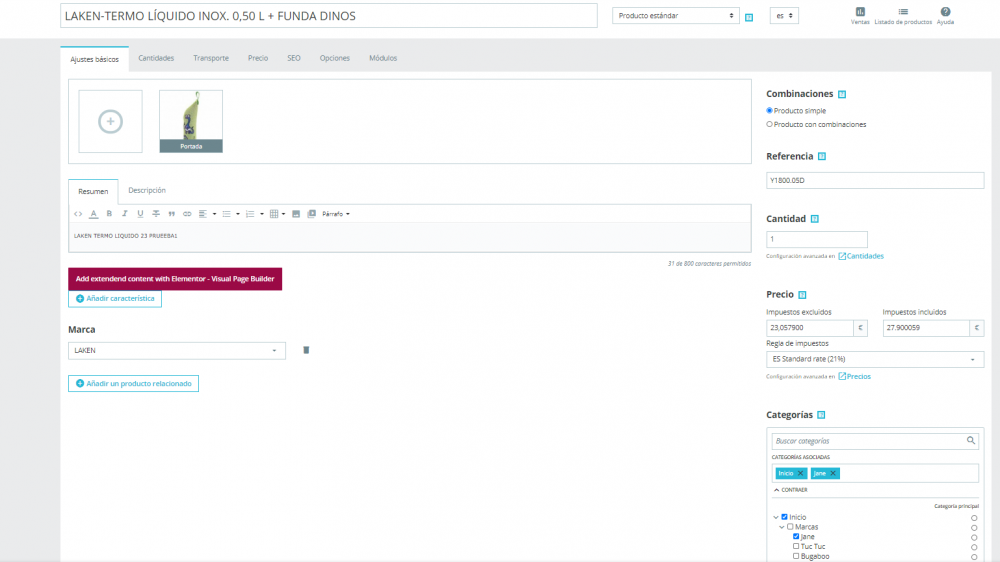Collapse the Inicio tree node chevron
Screen dimensions: 1000x562
(776, 517)
